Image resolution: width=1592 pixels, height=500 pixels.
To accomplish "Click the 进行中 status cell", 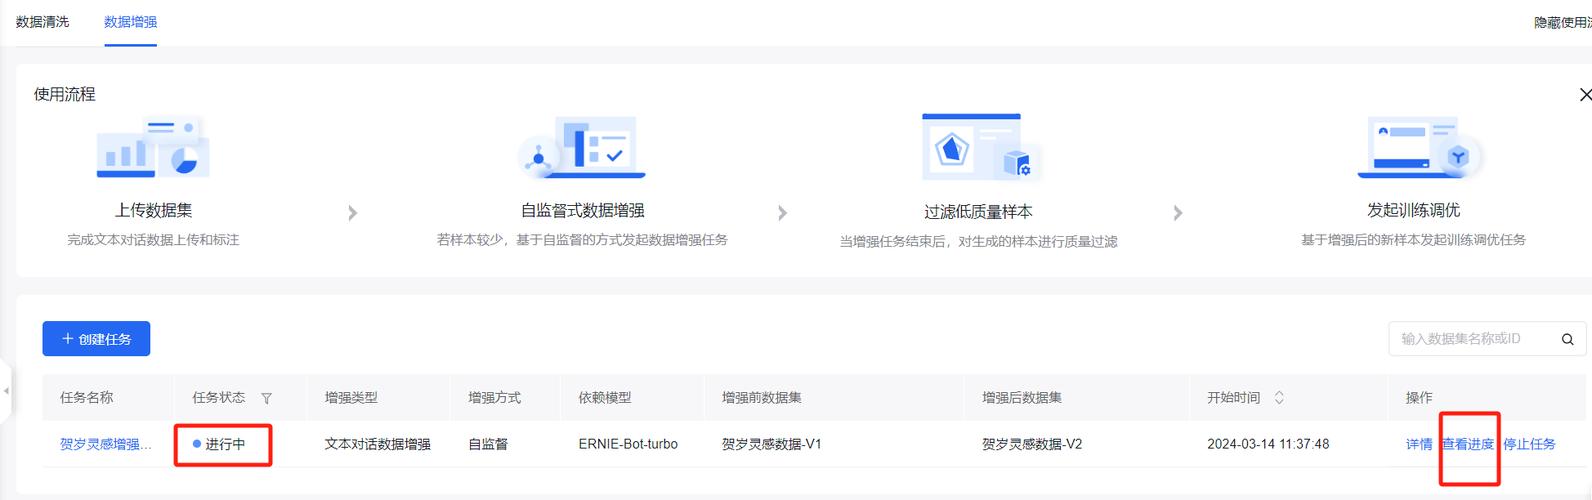I will click(219, 444).
